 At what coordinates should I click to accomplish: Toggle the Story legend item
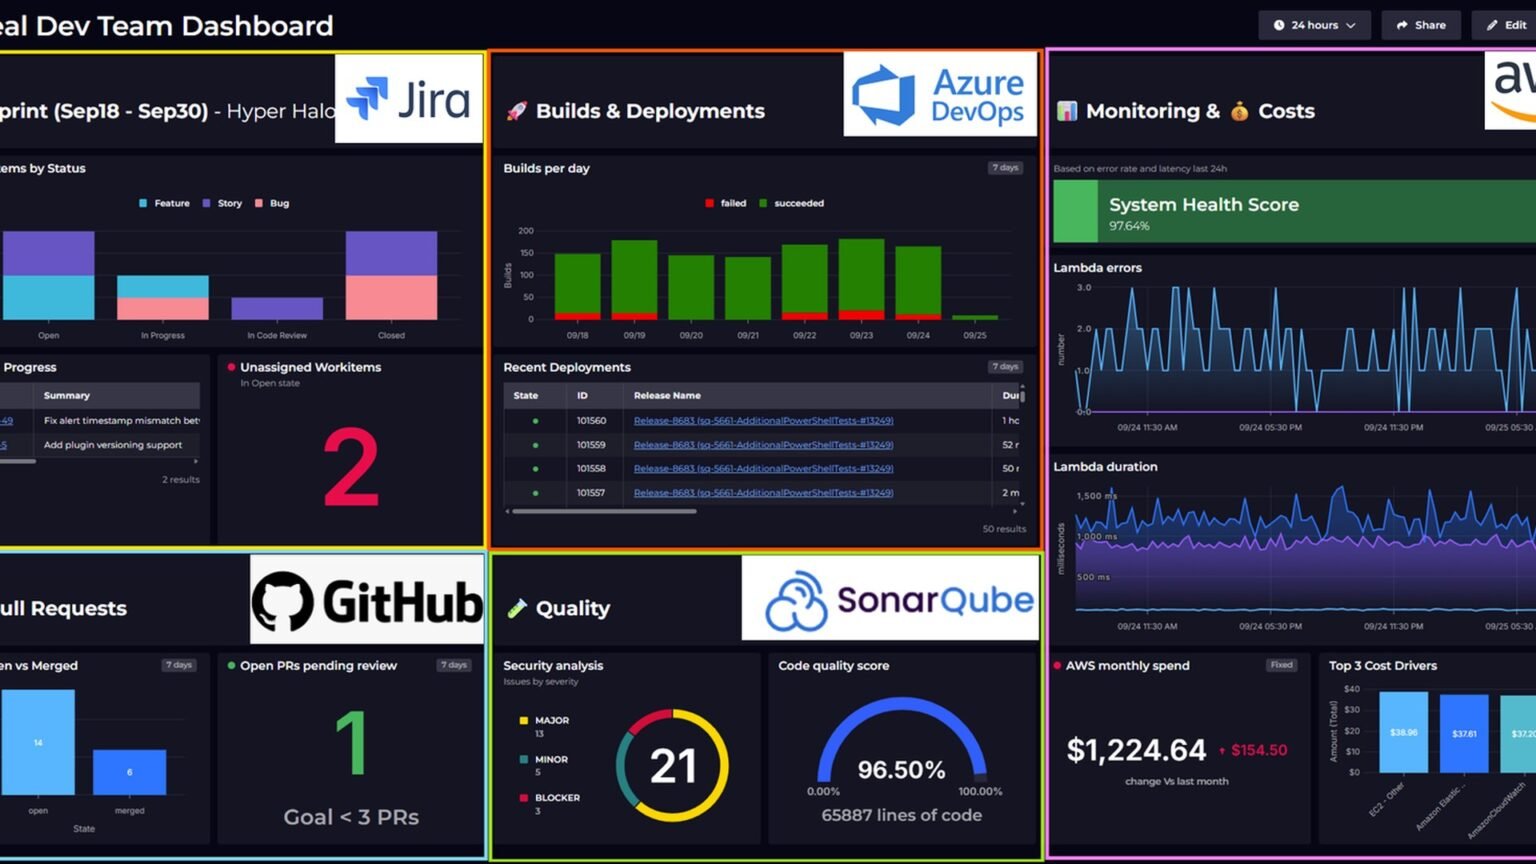[x=223, y=203]
